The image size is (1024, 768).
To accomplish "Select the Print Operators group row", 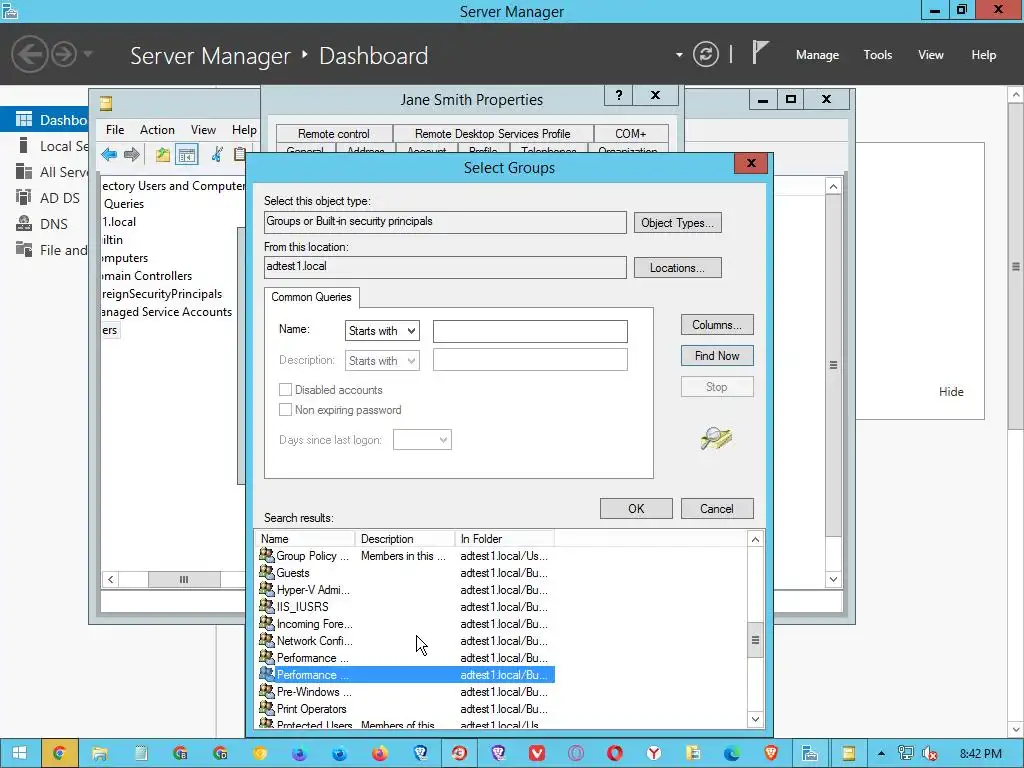I will (x=406, y=709).
